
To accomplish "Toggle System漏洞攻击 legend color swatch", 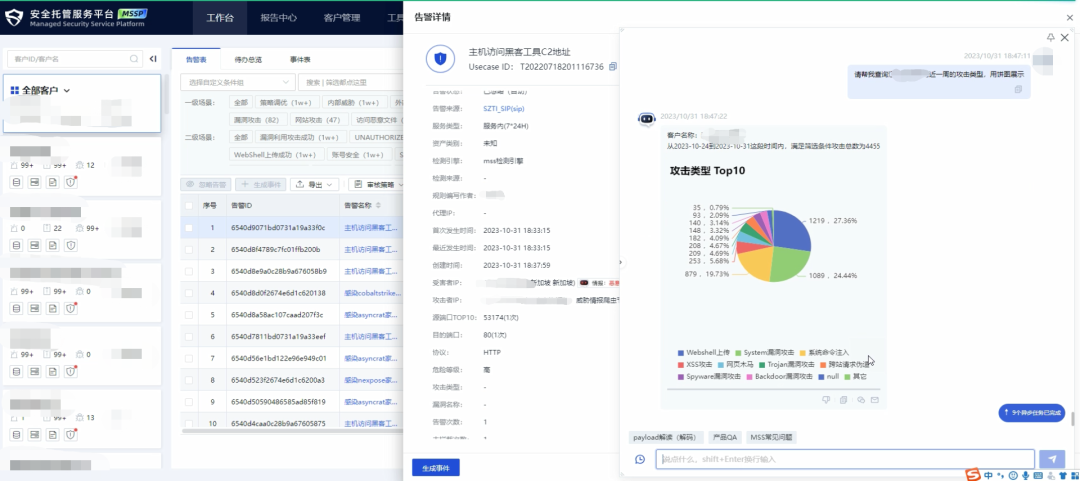I will point(738,352).
